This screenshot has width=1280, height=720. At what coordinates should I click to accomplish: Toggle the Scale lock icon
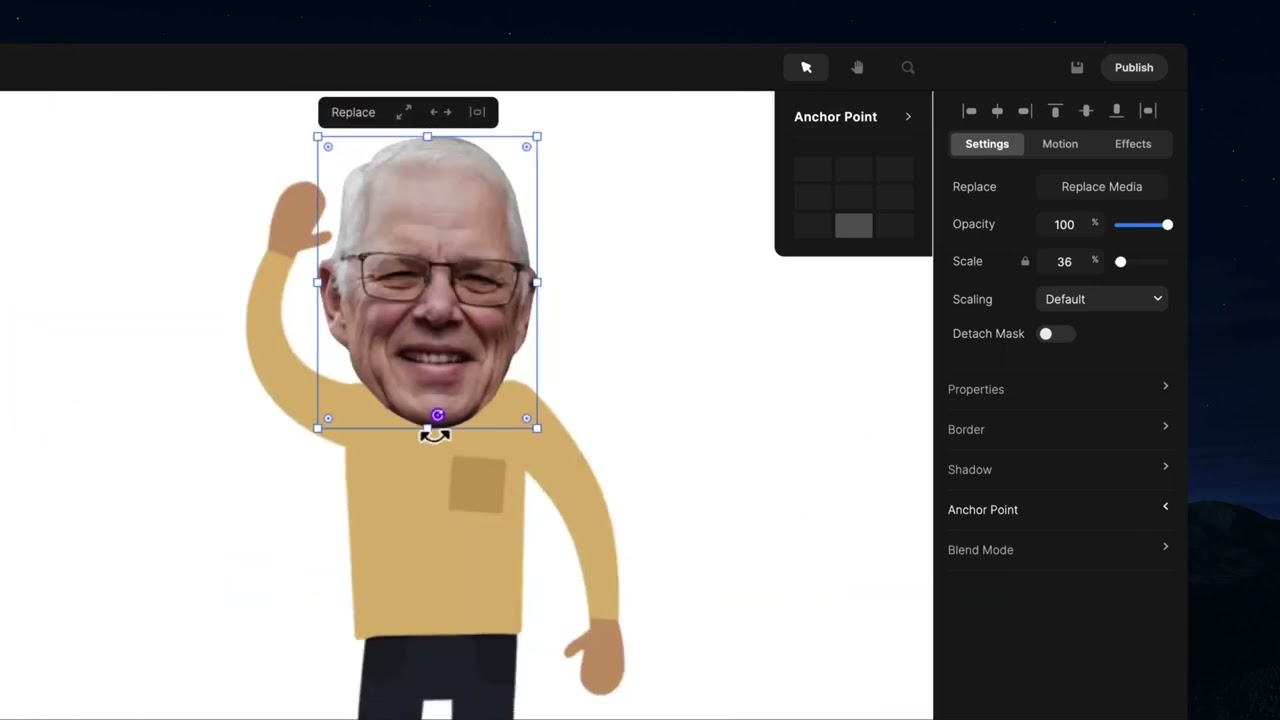point(1025,261)
